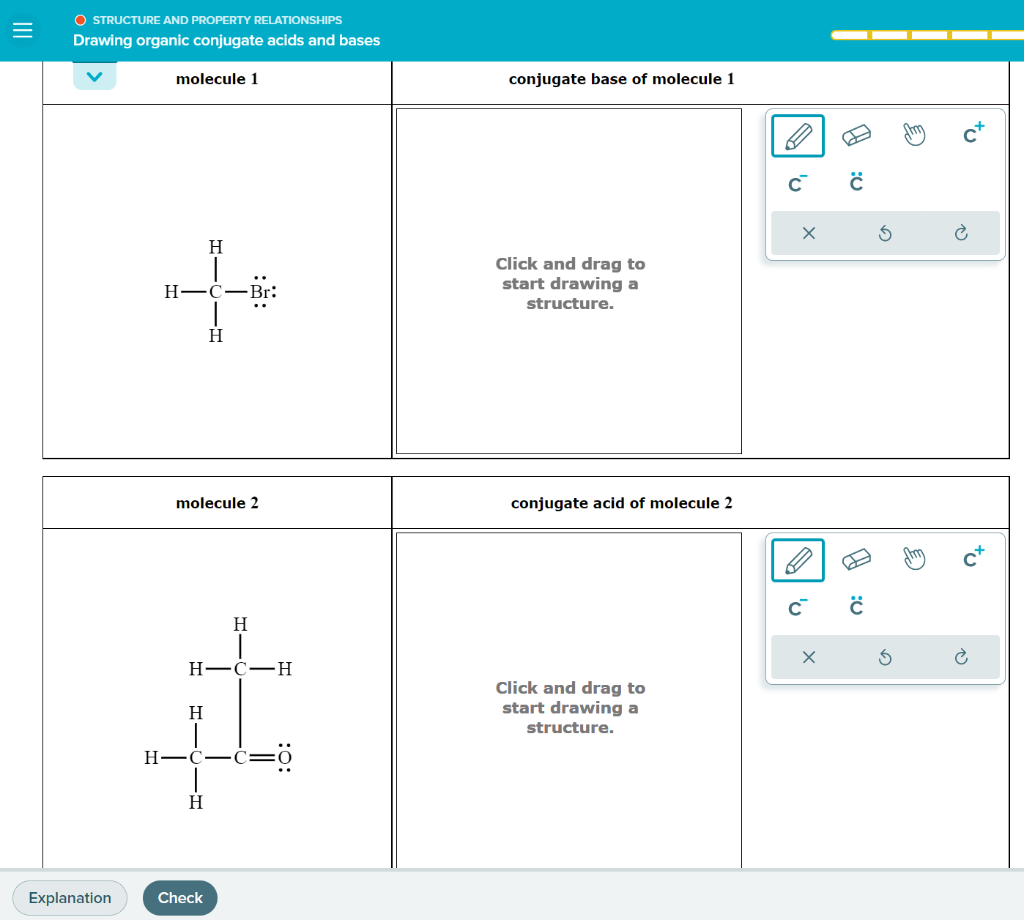Image resolution: width=1024 pixels, height=920 pixels.
Task: Submit the answer with Check
Action: pos(180,898)
